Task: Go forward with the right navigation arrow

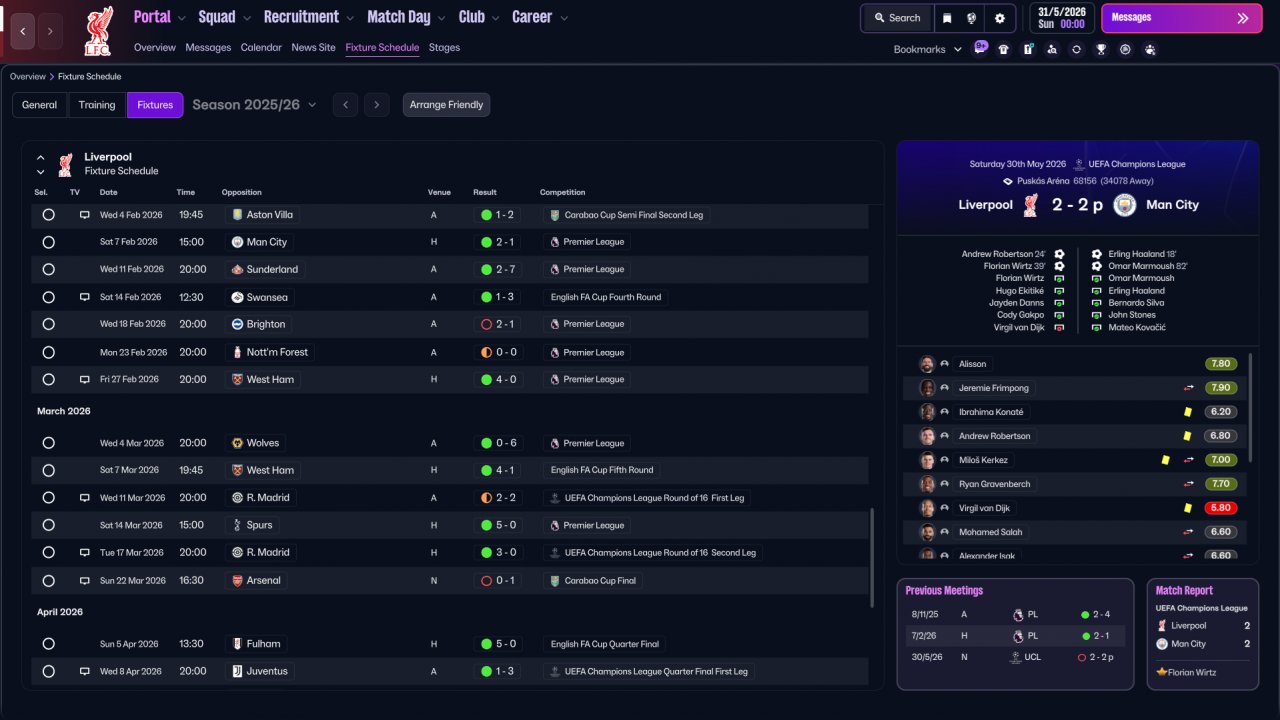Action: point(50,31)
